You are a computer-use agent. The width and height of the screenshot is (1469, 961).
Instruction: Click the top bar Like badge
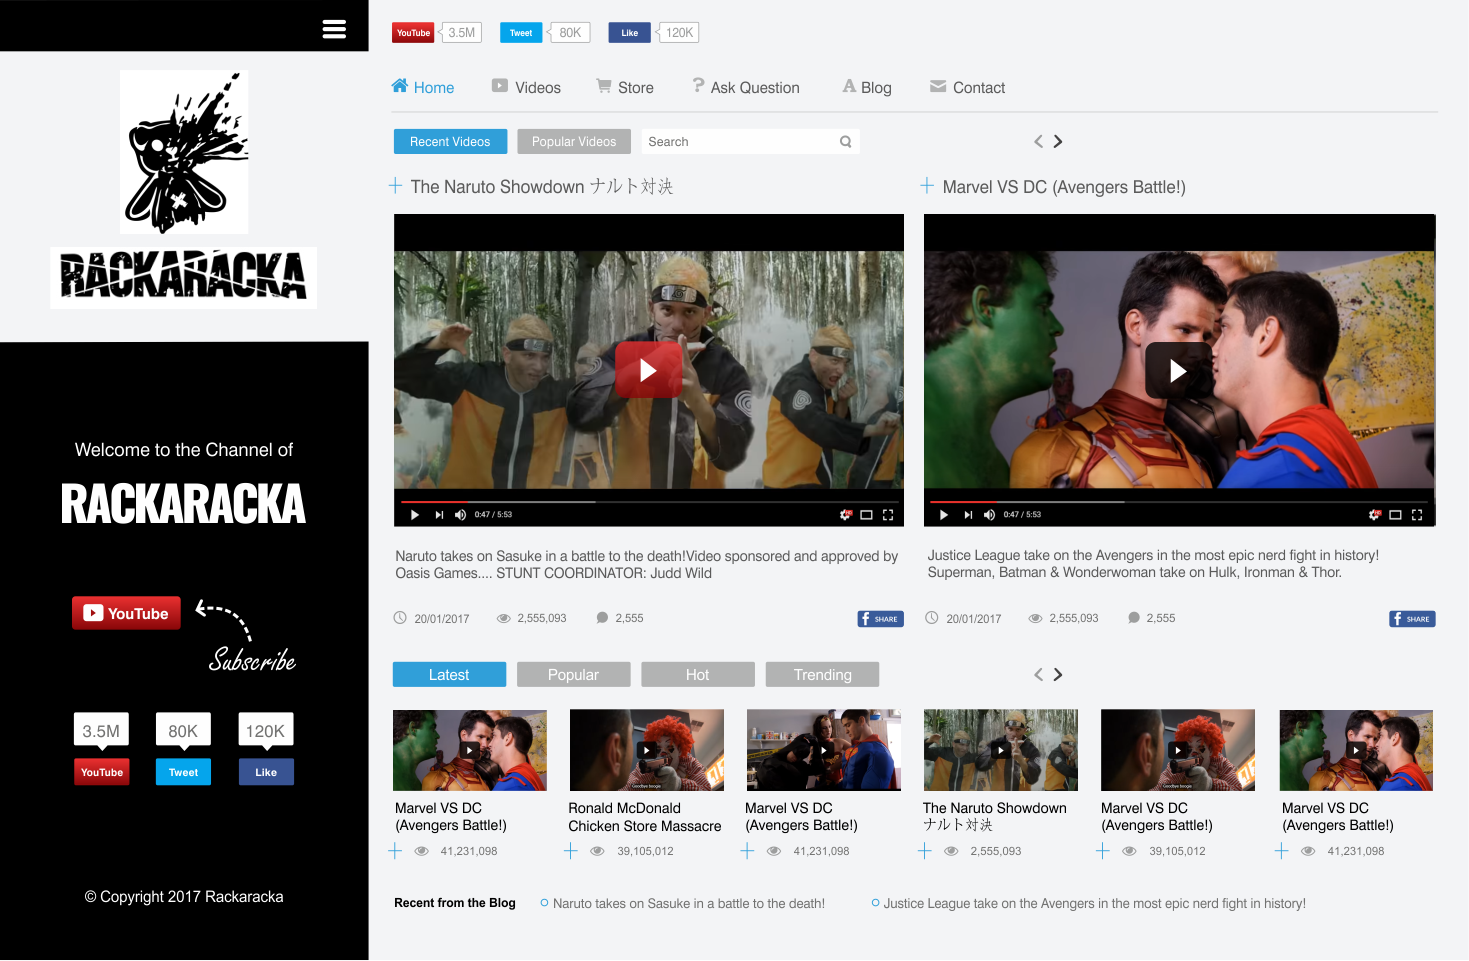[629, 33]
